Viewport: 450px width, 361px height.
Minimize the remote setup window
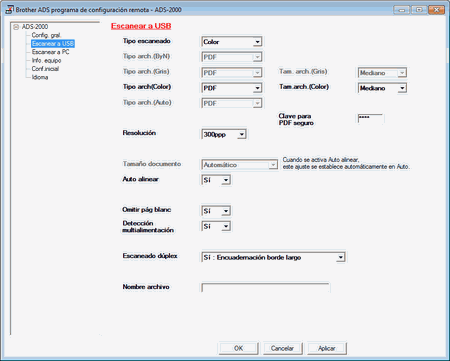coord(402,10)
